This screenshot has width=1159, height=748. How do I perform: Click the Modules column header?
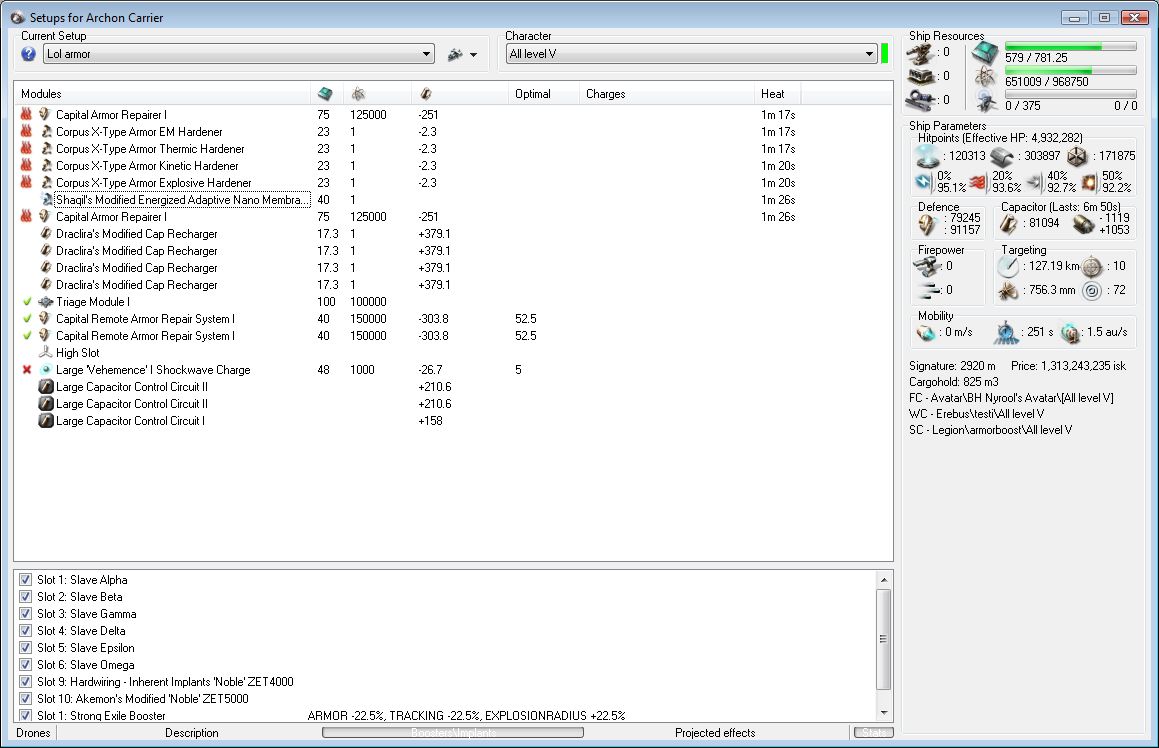(162, 94)
